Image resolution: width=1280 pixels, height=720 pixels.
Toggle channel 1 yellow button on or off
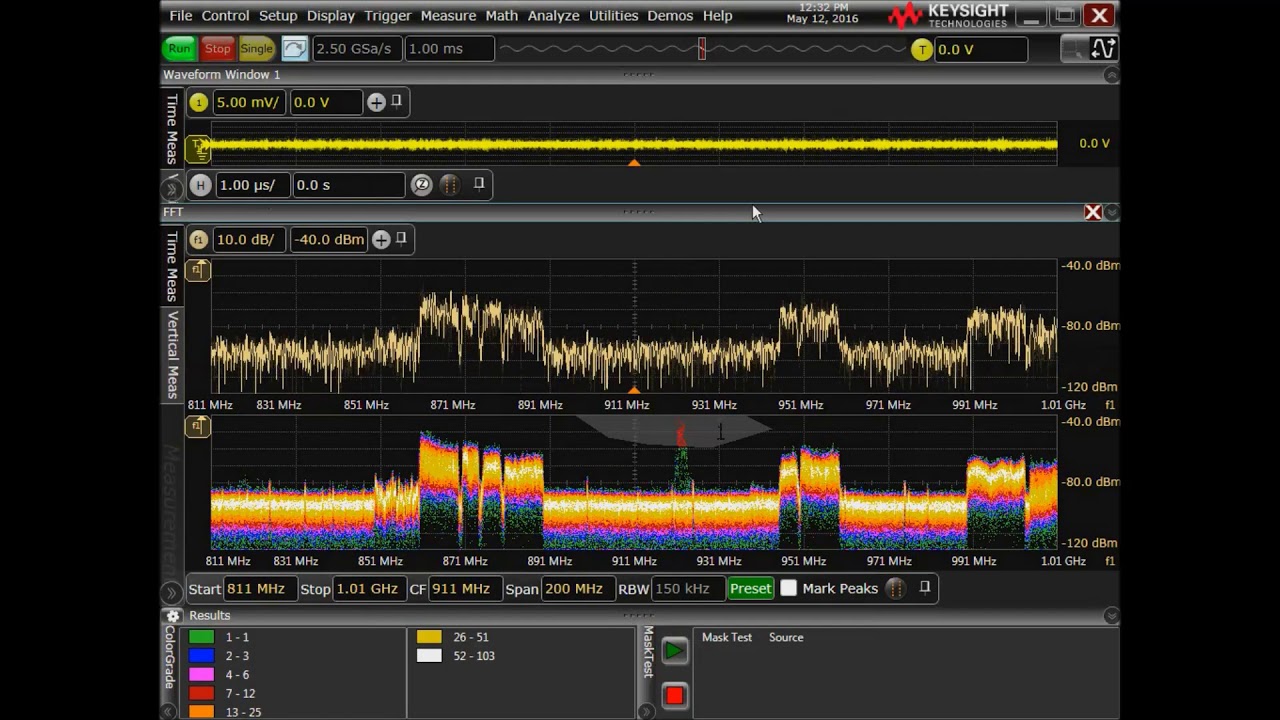click(198, 102)
